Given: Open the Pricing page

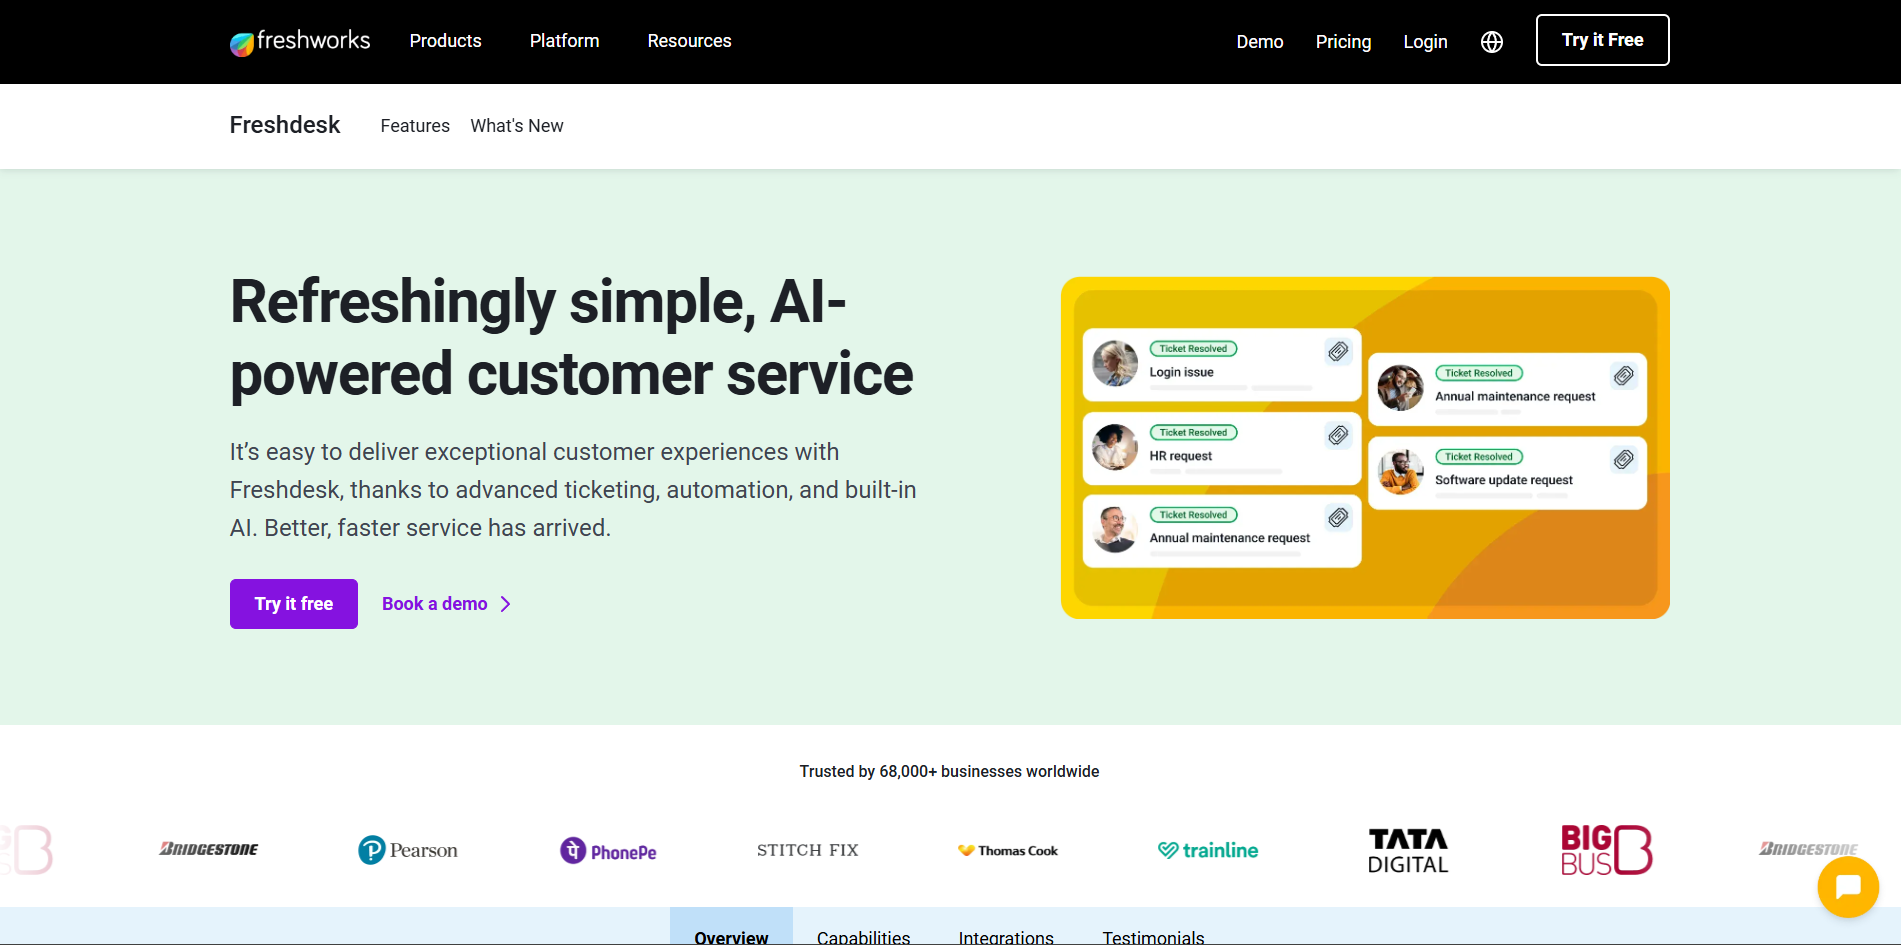Looking at the screenshot, I should pos(1343,42).
